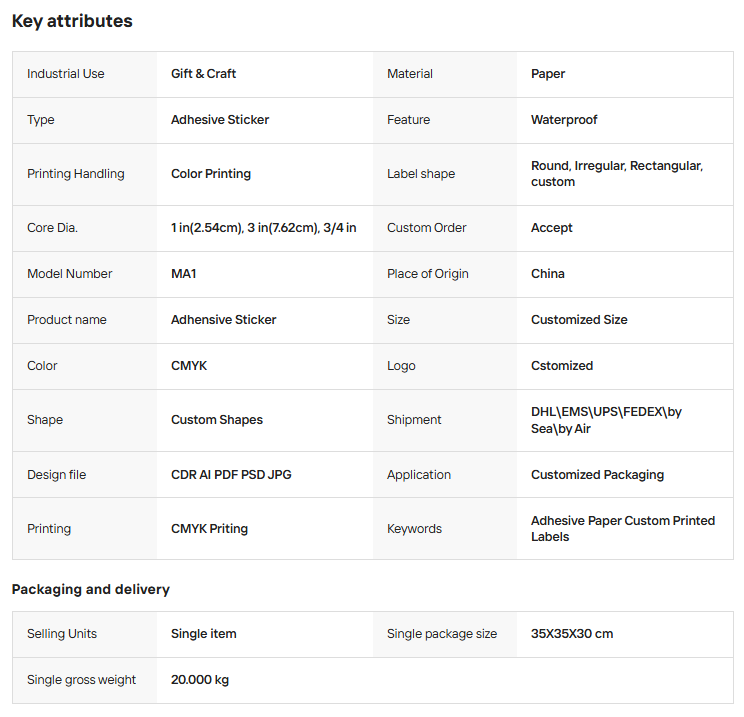
Task: Click the Cstomized logo value
Action: [562, 366]
